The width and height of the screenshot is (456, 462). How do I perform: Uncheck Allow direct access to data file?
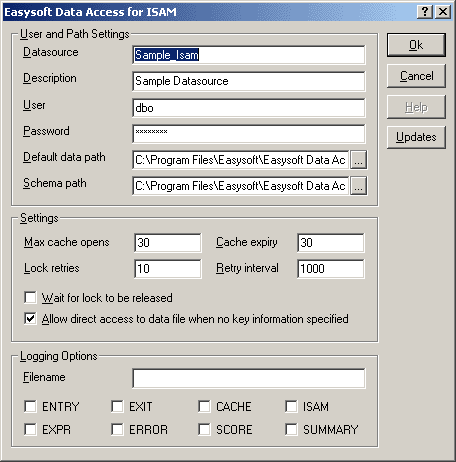30,318
